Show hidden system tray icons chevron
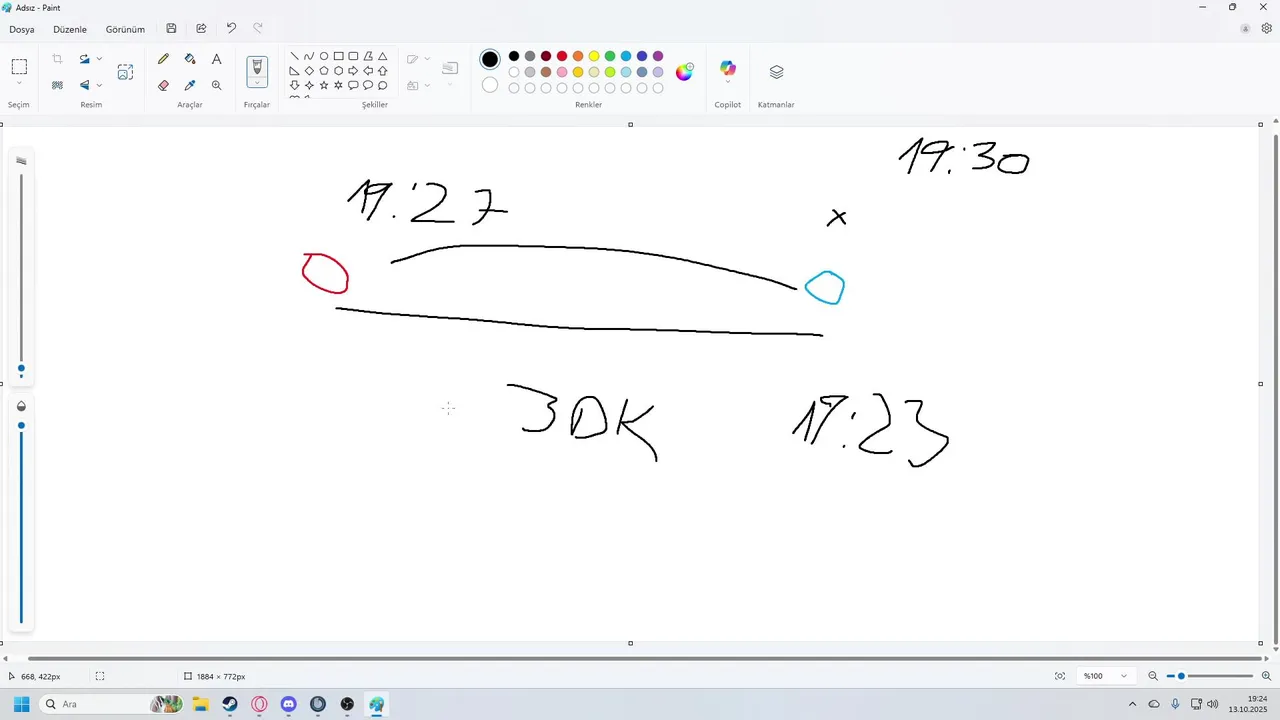1280x720 pixels. [1132, 704]
